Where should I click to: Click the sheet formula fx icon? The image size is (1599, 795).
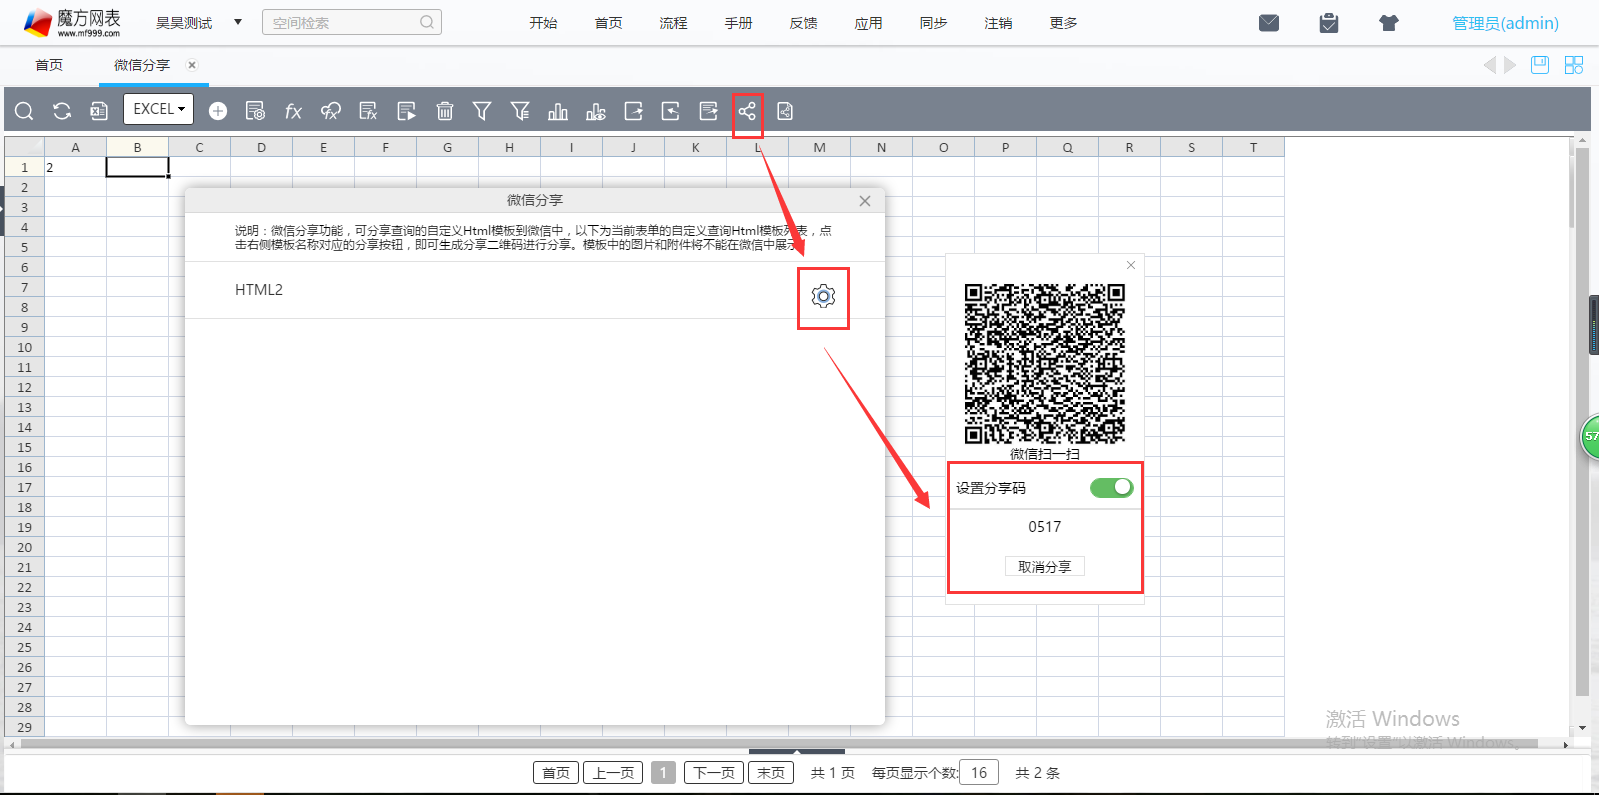pyautogui.click(x=368, y=111)
